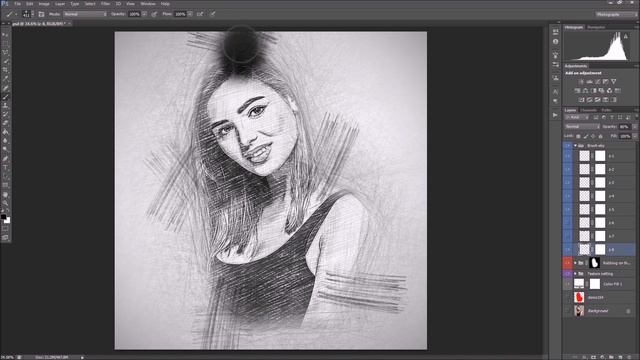This screenshot has width=640, height=360.
Task: Select the Clone Stamp tool
Action: (x=5, y=106)
